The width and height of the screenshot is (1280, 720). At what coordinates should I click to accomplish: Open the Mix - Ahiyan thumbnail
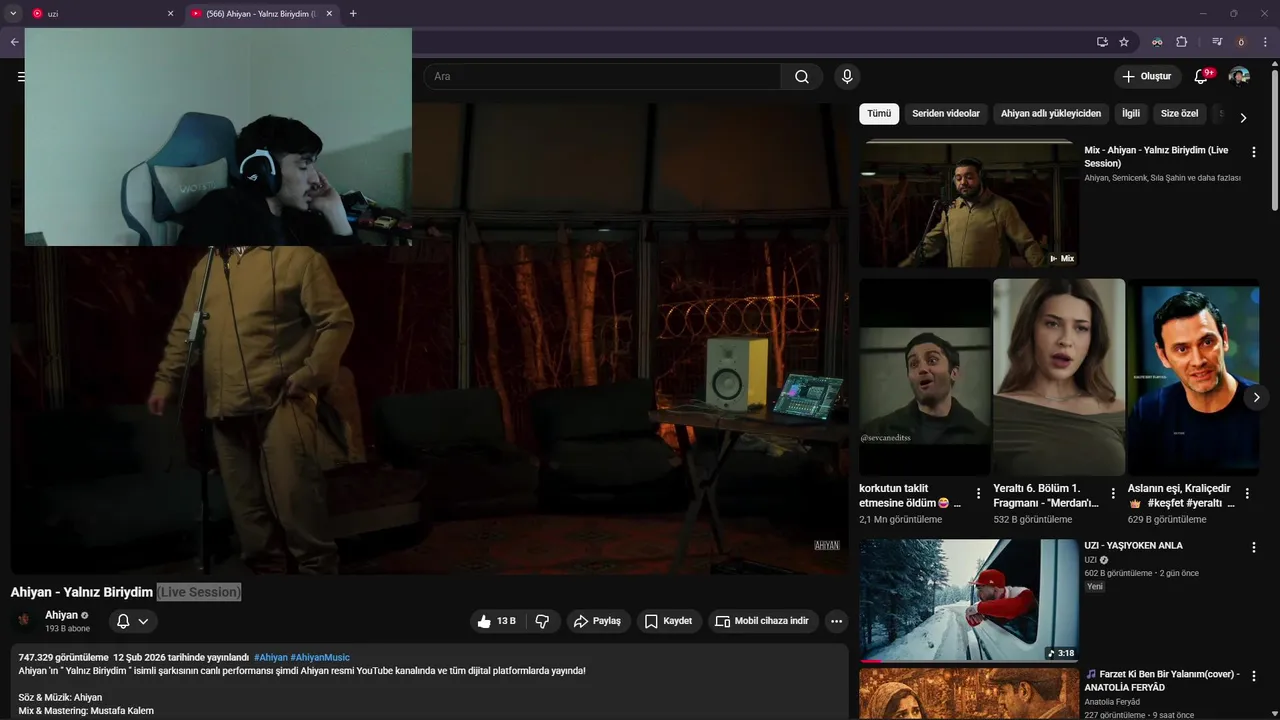point(969,204)
